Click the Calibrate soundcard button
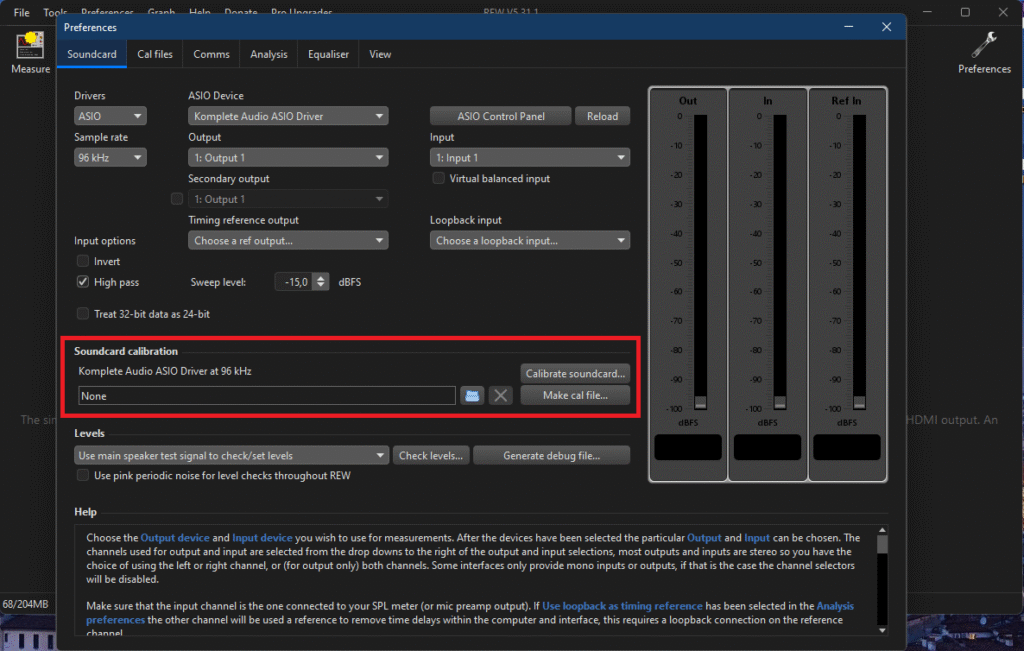Viewport: 1024px width, 651px height. point(576,373)
